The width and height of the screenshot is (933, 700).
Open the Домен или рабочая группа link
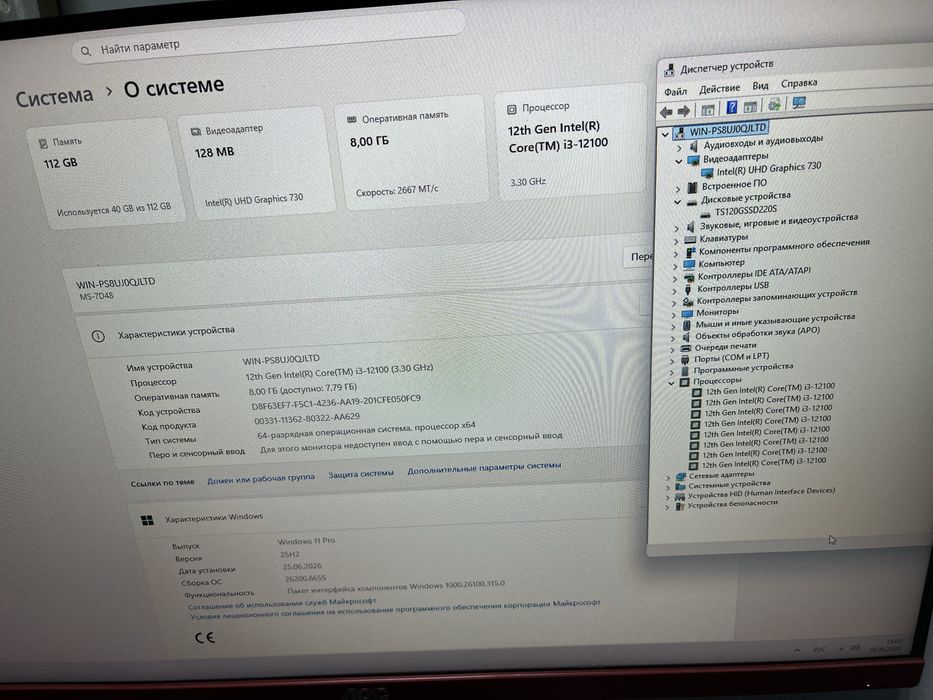pos(261,479)
